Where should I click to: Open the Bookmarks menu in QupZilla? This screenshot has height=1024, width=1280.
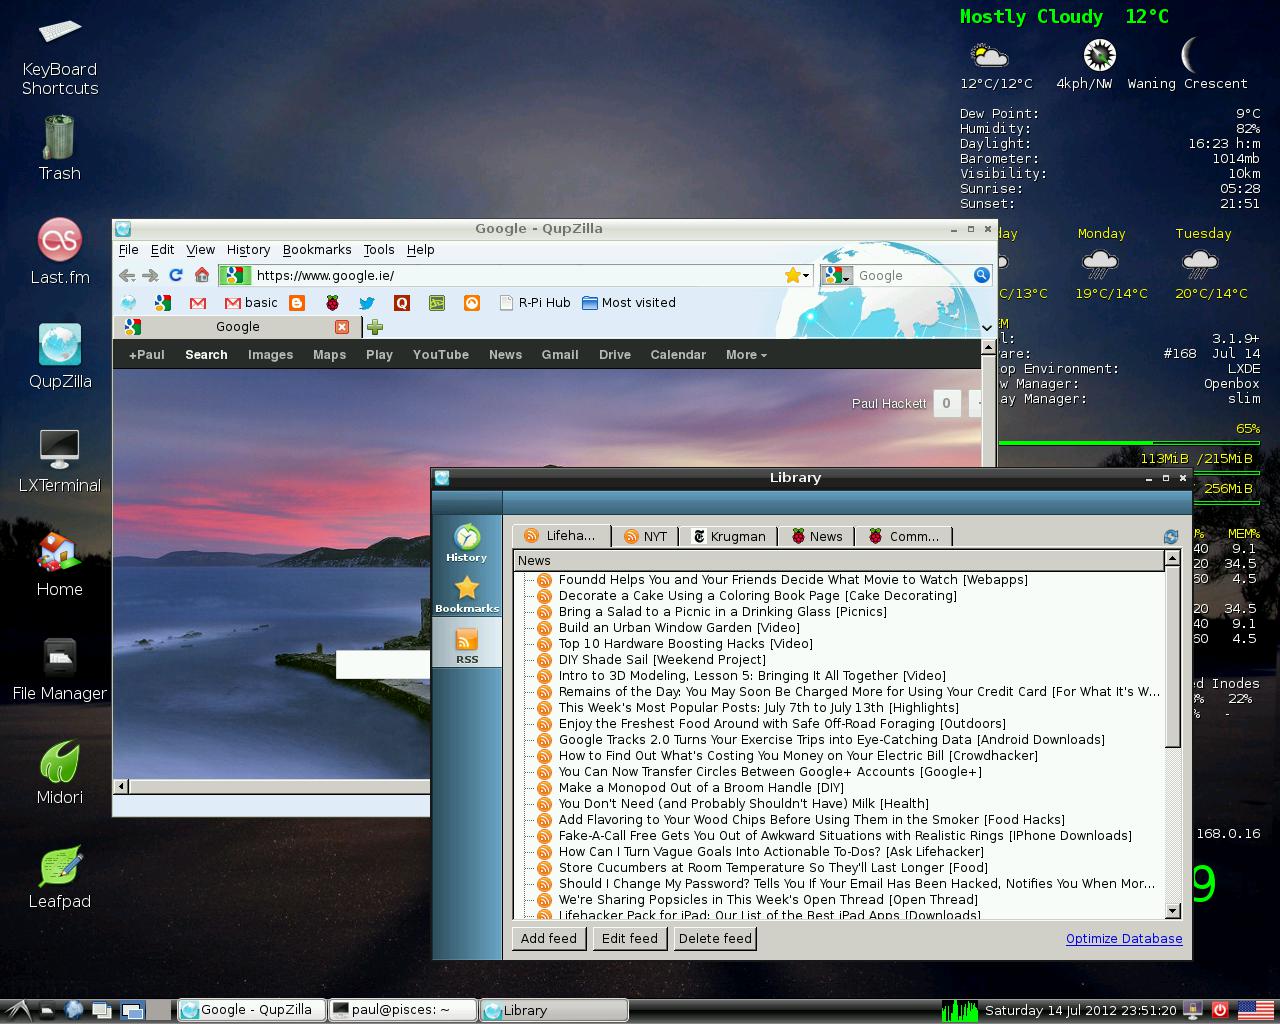click(x=317, y=250)
